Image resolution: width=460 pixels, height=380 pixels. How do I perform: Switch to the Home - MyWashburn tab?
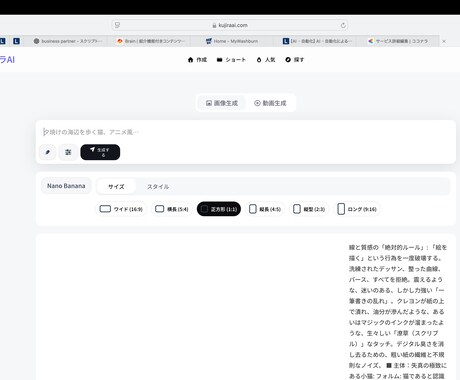coord(232,41)
